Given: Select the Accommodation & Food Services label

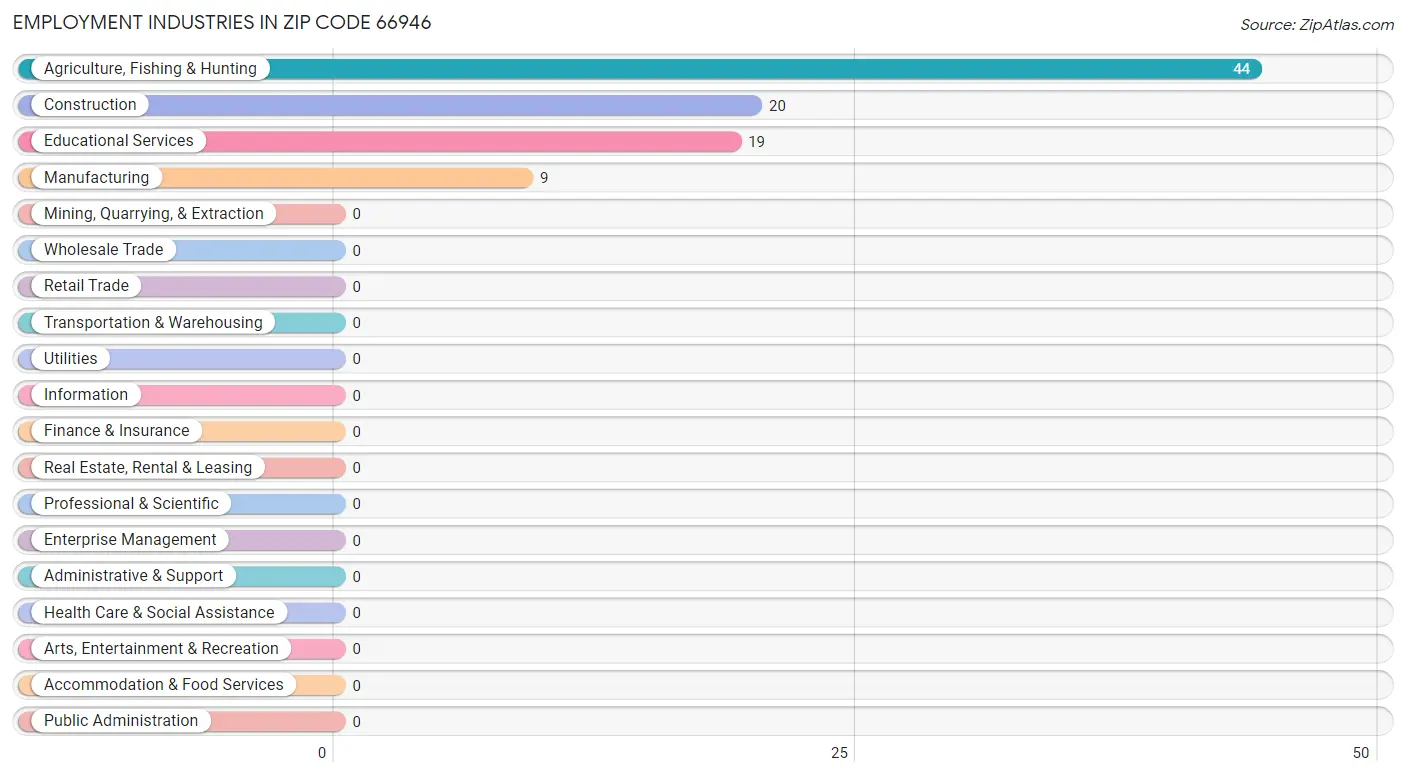Looking at the screenshot, I should click(164, 685).
